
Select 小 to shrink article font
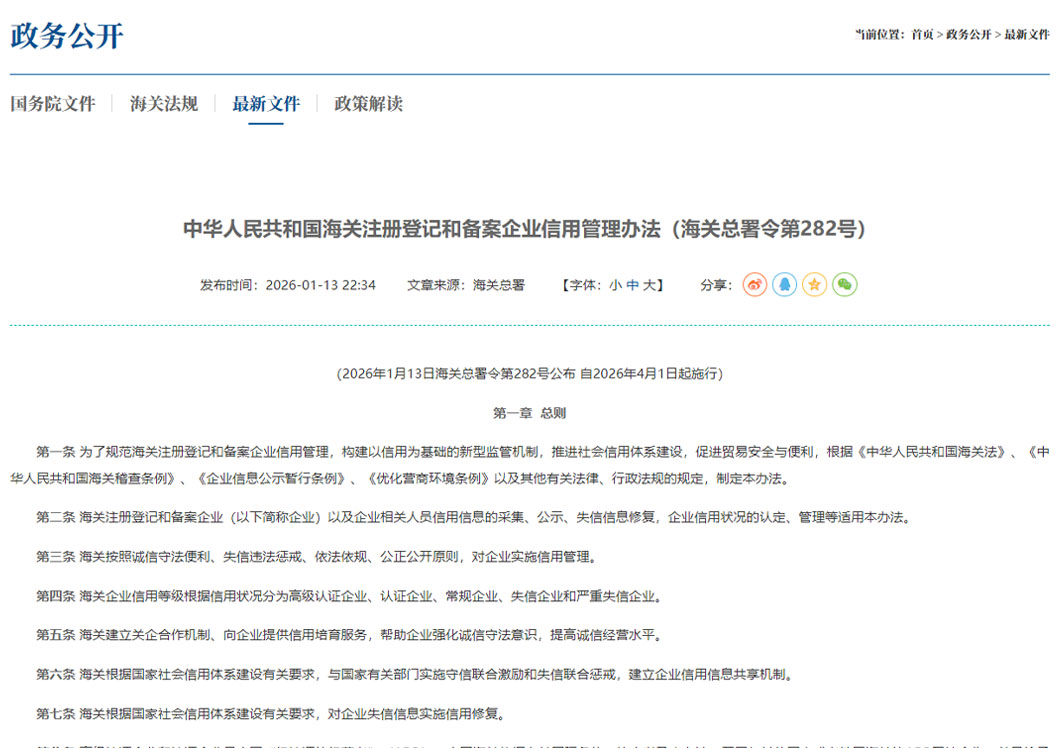click(x=616, y=285)
